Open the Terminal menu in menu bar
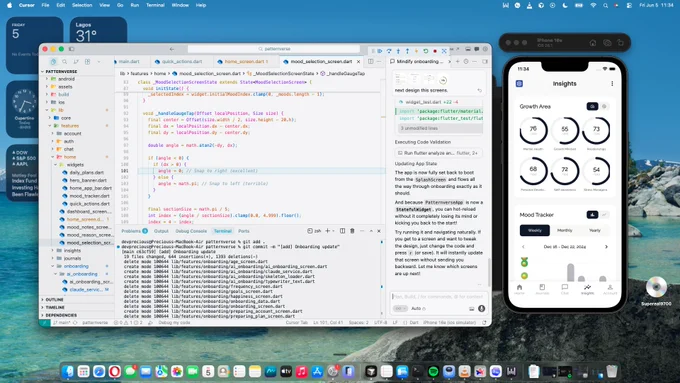 [155, 5]
